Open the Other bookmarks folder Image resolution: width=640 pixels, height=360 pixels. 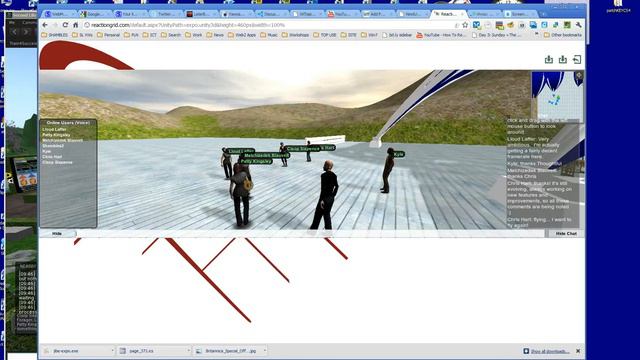pyautogui.click(x=563, y=35)
